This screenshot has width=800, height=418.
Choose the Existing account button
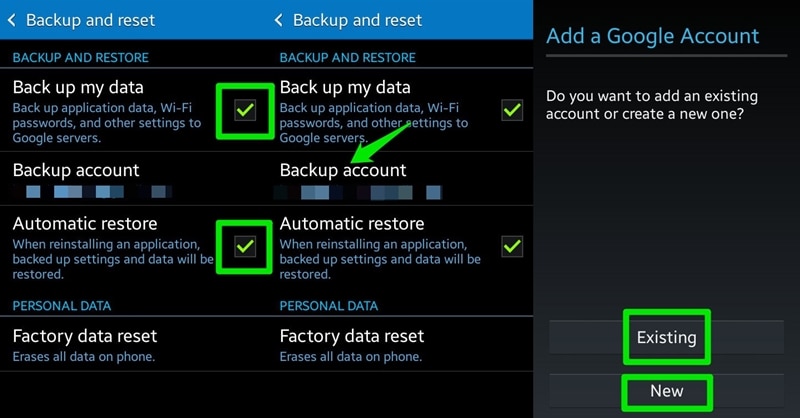[x=666, y=337]
